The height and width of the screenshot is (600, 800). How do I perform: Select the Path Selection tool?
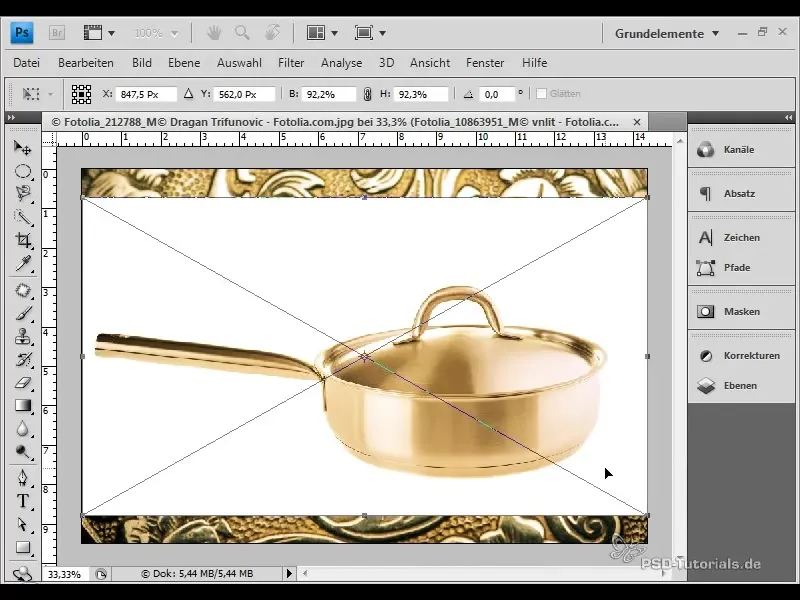[22, 524]
